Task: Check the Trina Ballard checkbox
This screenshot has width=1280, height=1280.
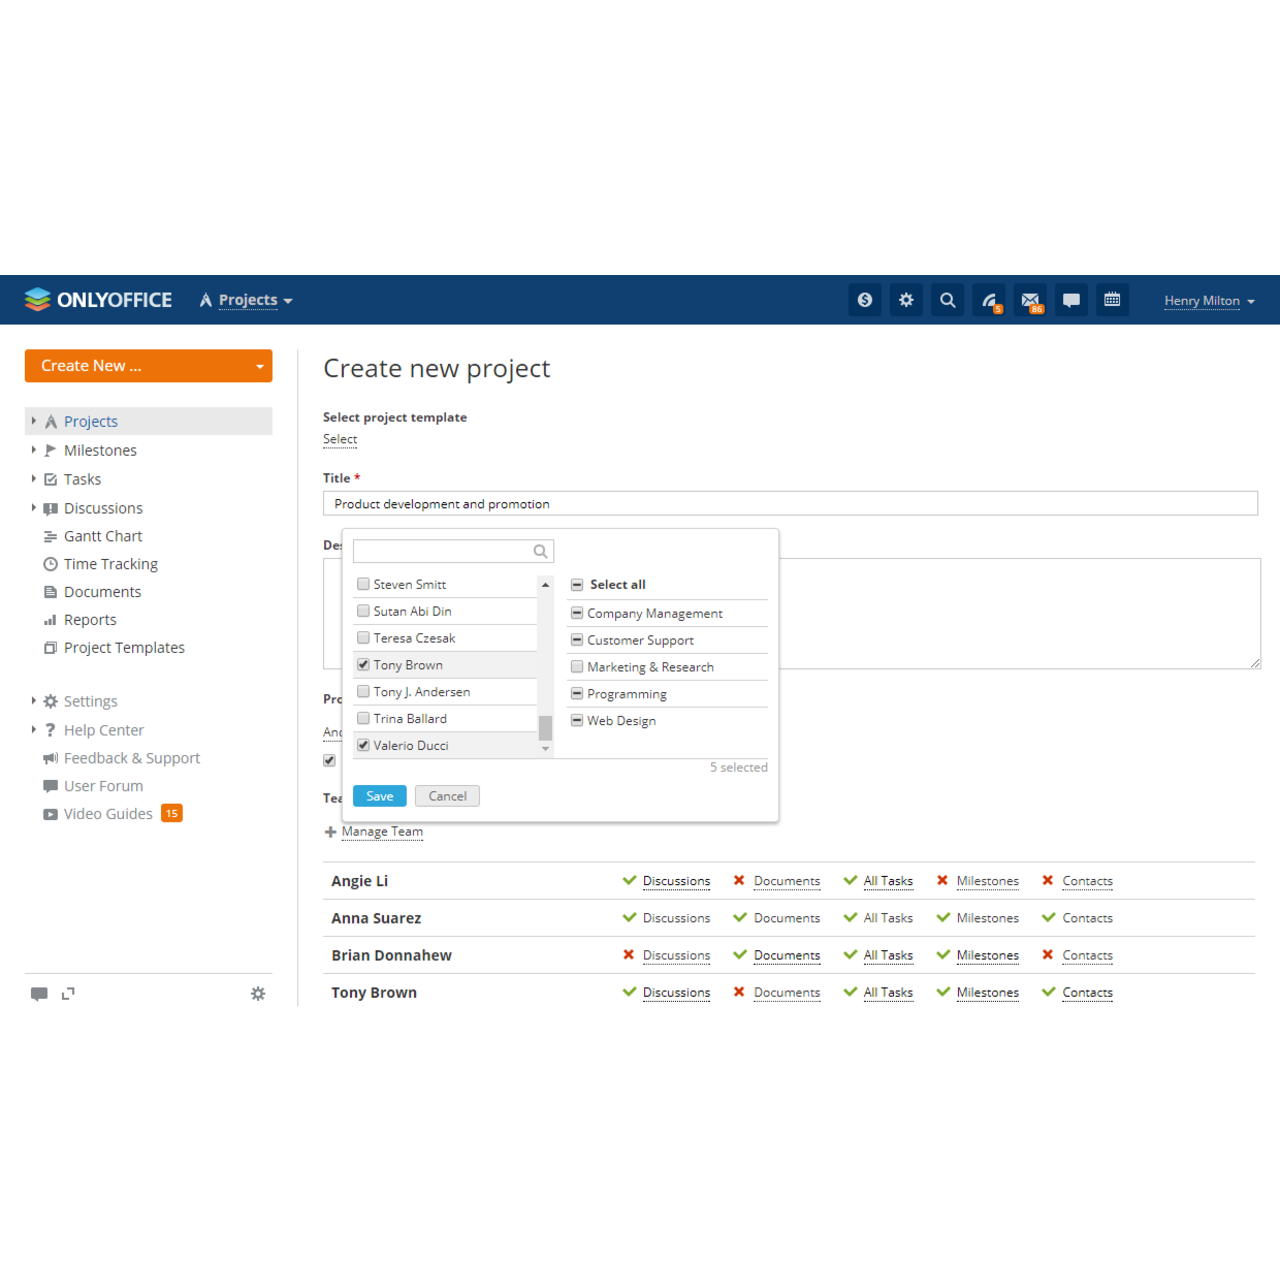Action: (363, 718)
